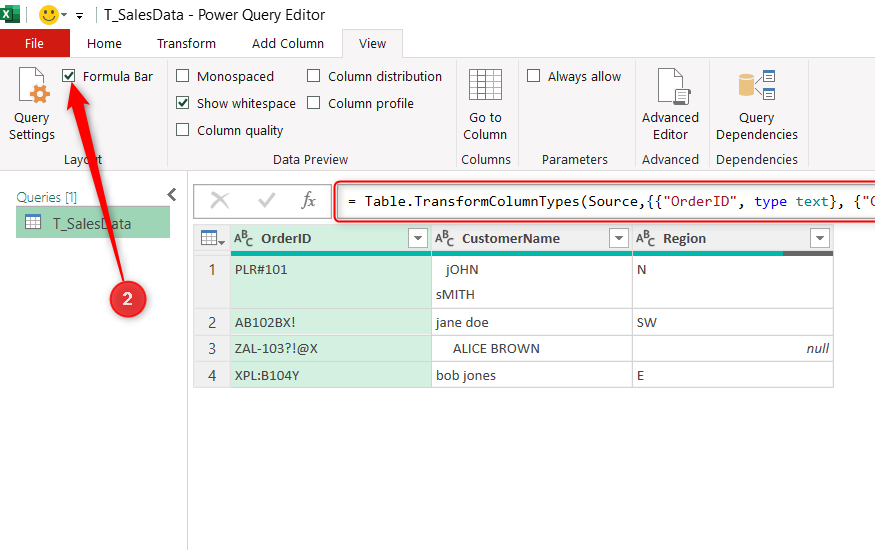Image resolution: width=875 pixels, height=550 pixels.
Task: Switch to the Home tab
Action: [104, 44]
